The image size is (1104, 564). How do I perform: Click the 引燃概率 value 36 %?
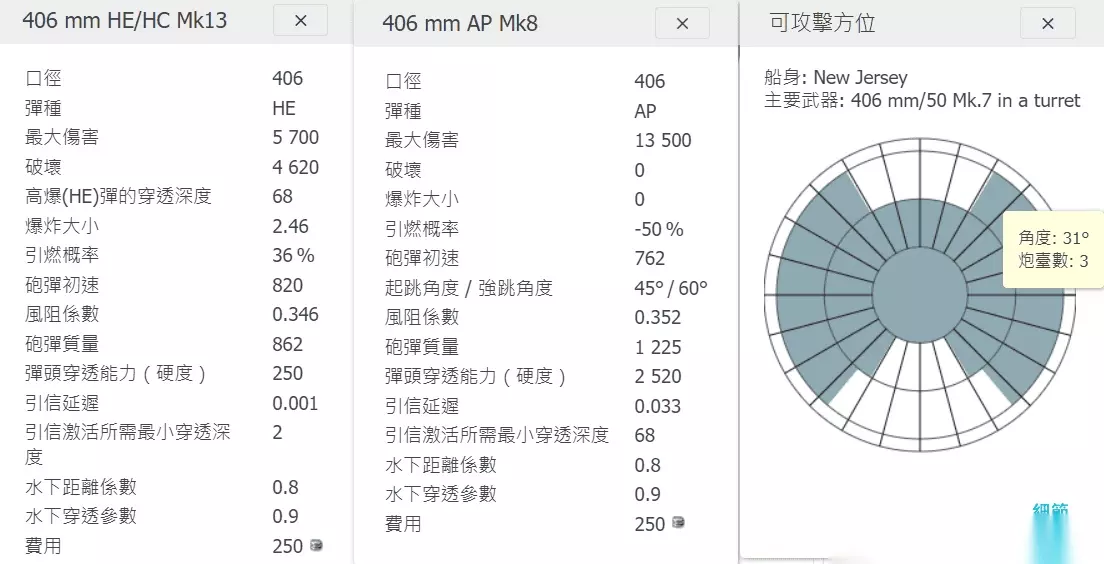(293, 255)
